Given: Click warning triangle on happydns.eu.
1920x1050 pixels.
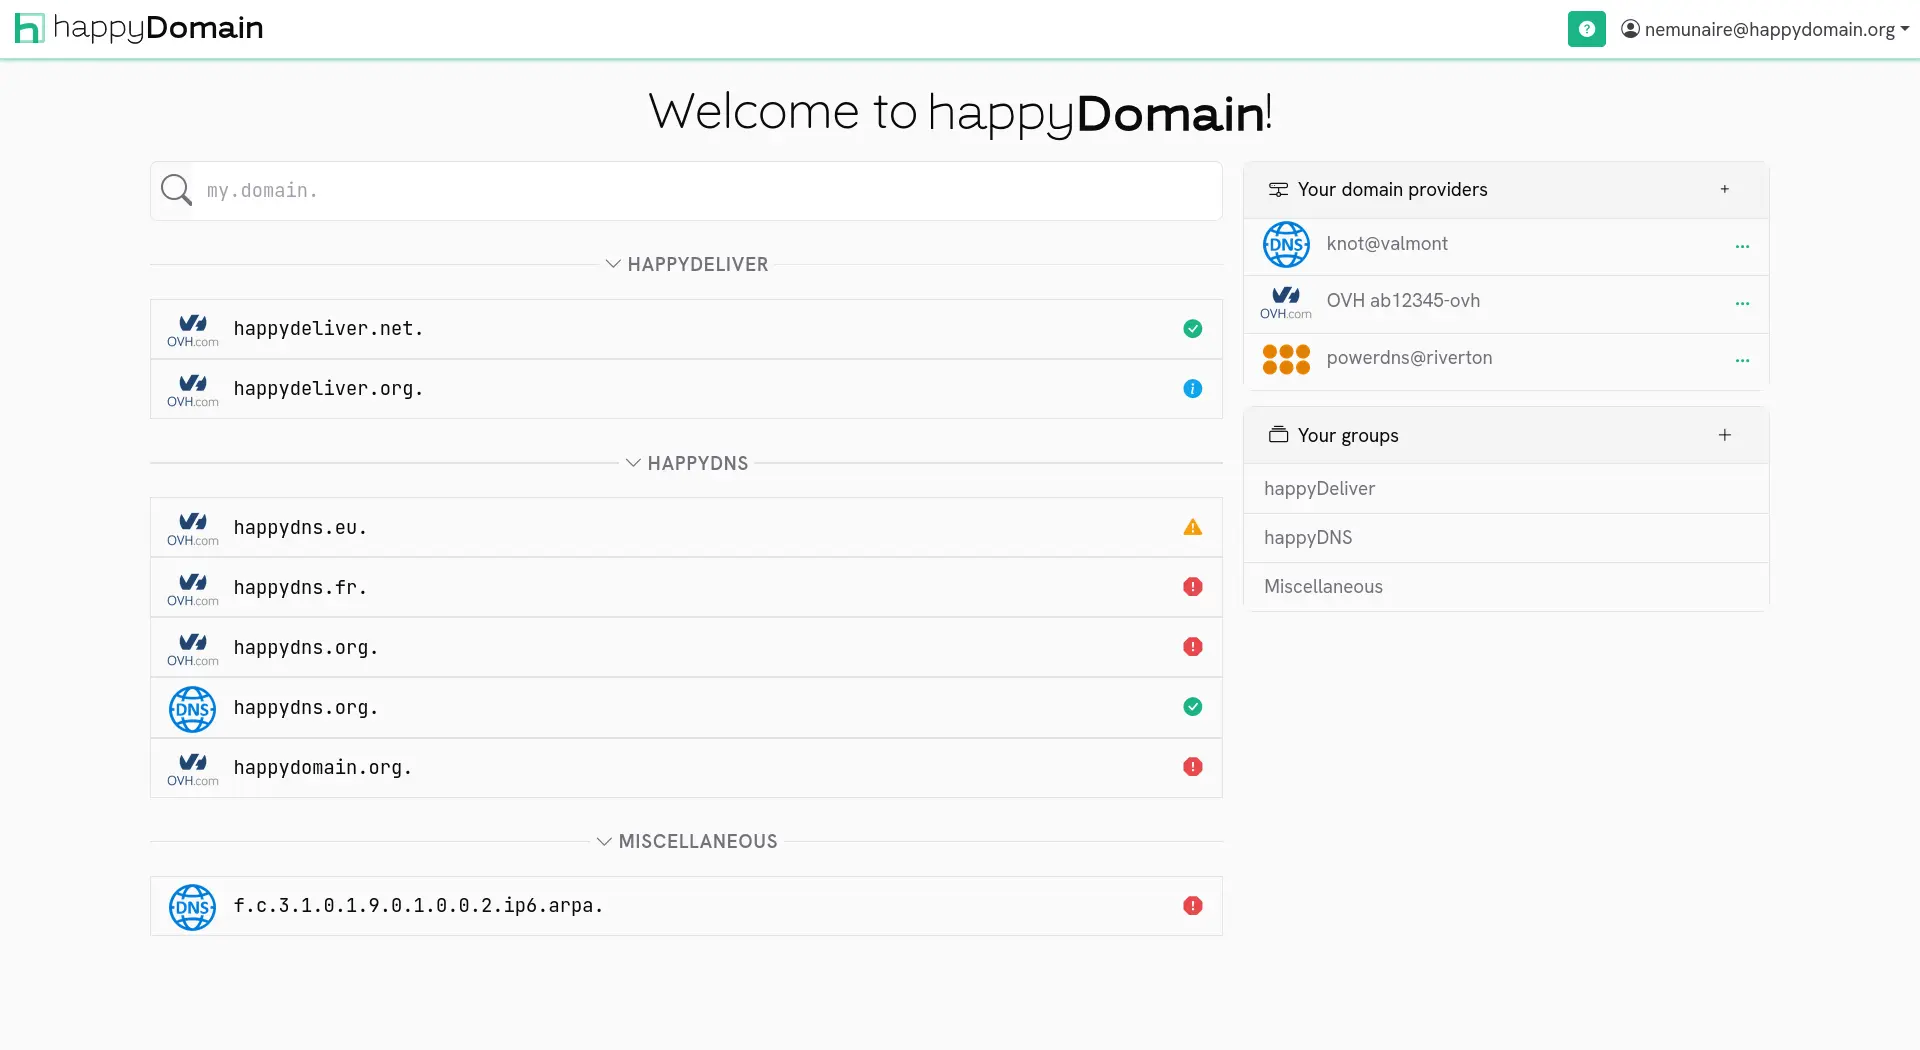Looking at the screenshot, I should 1192,527.
